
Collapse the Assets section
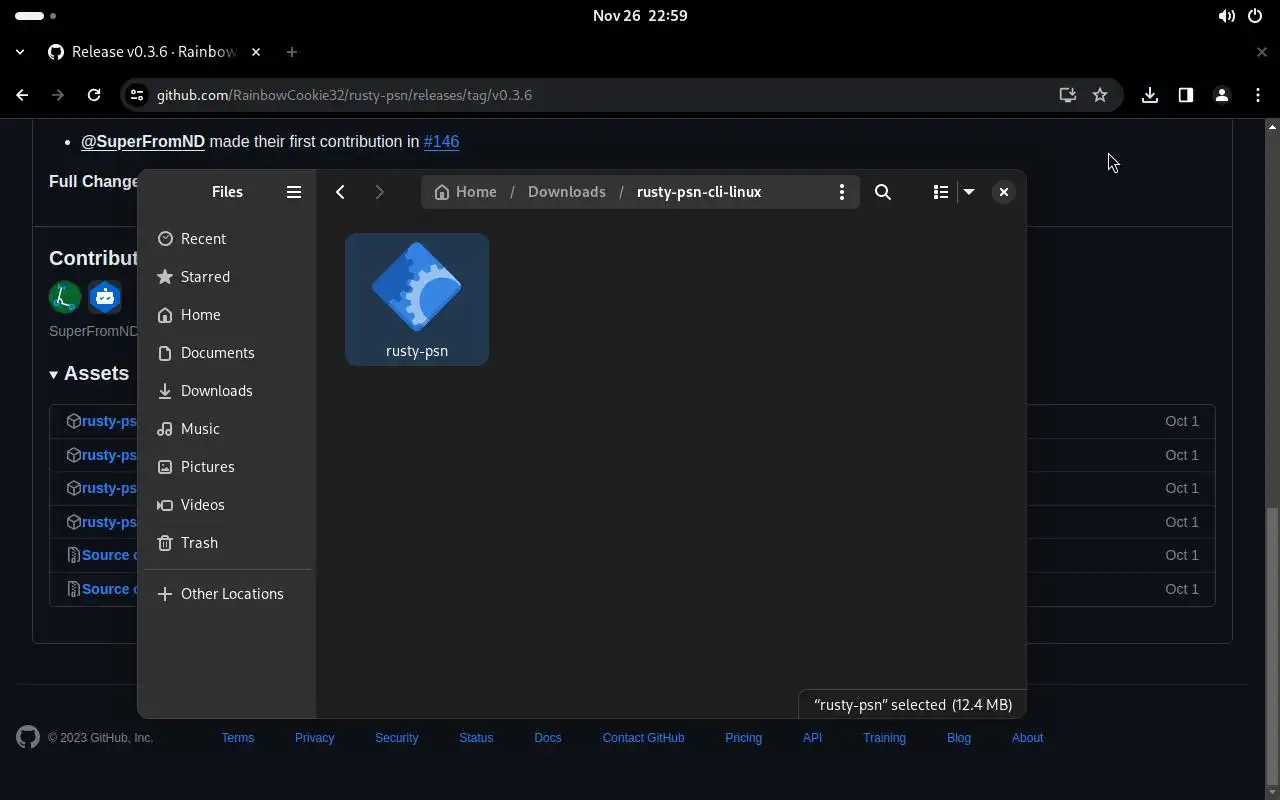tap(89, 373)
